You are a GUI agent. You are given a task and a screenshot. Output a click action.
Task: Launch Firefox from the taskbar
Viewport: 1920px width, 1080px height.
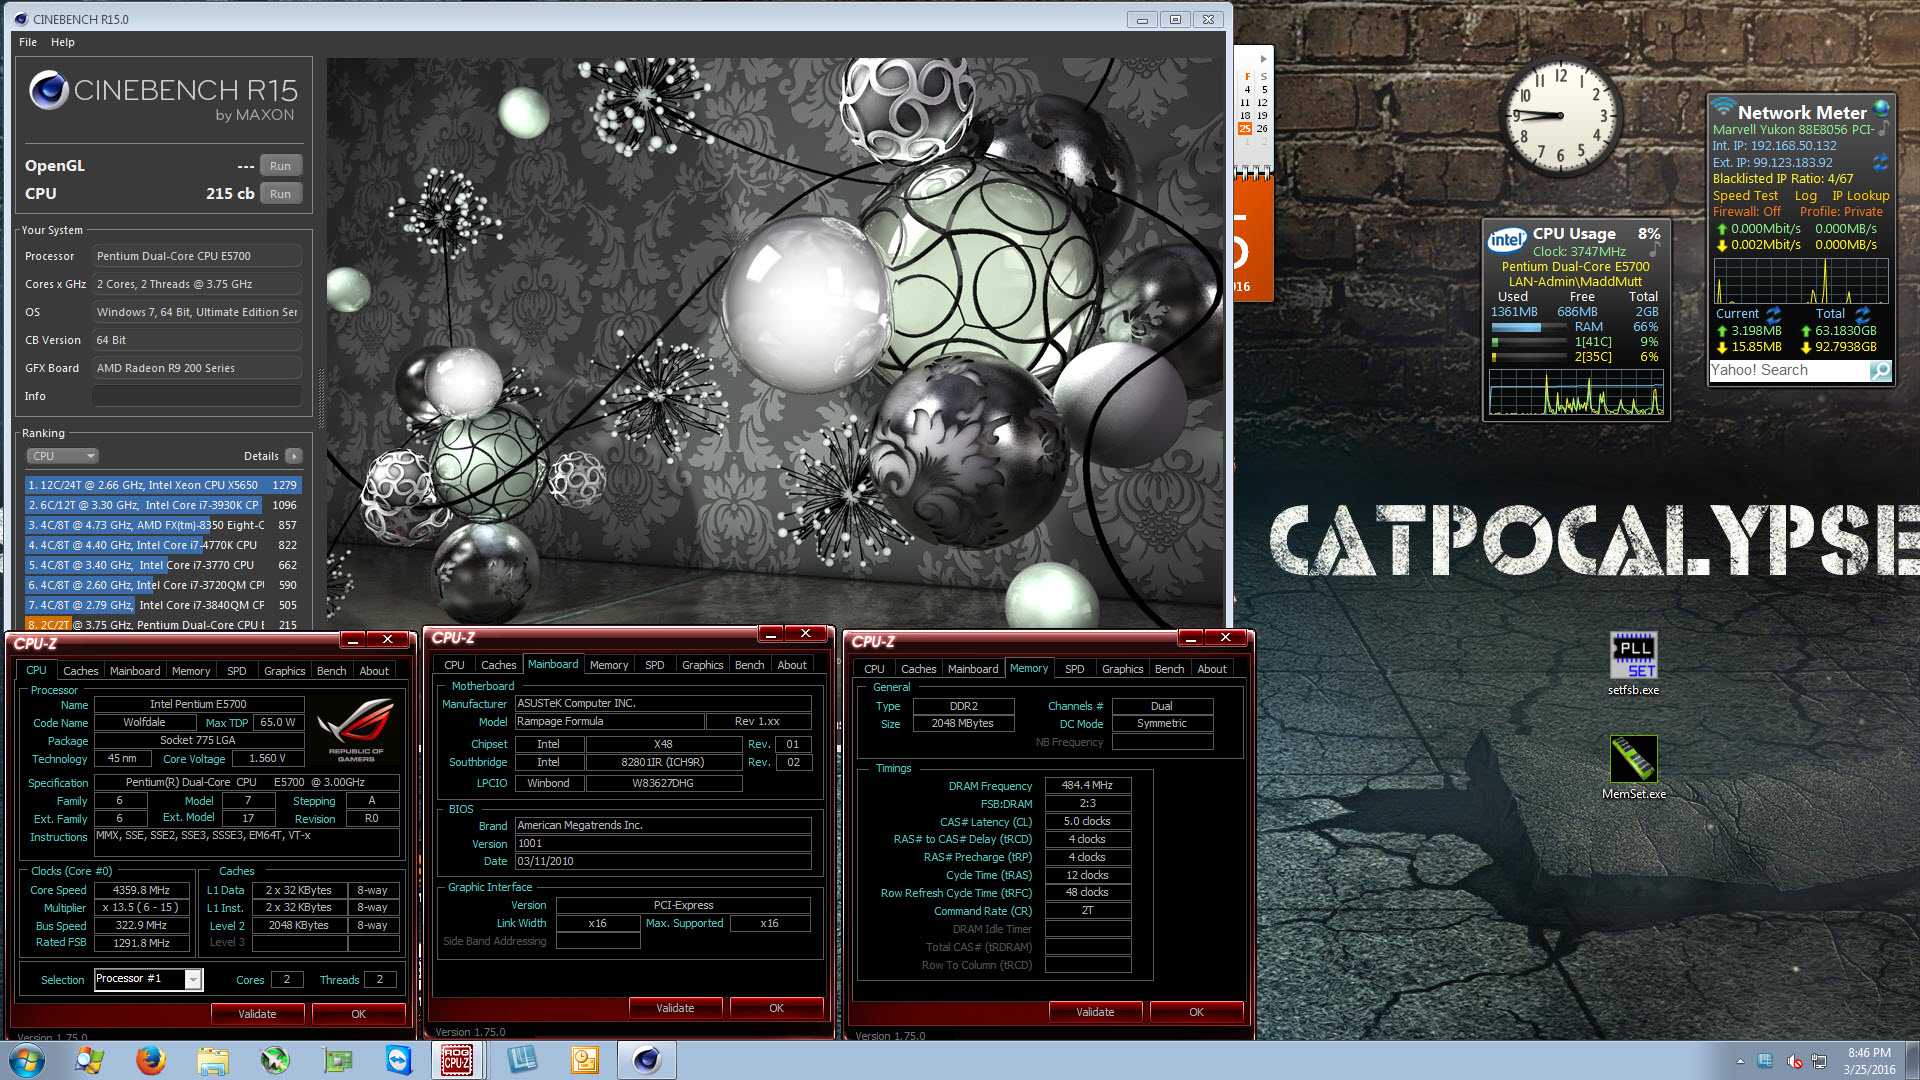[151, 1060]
